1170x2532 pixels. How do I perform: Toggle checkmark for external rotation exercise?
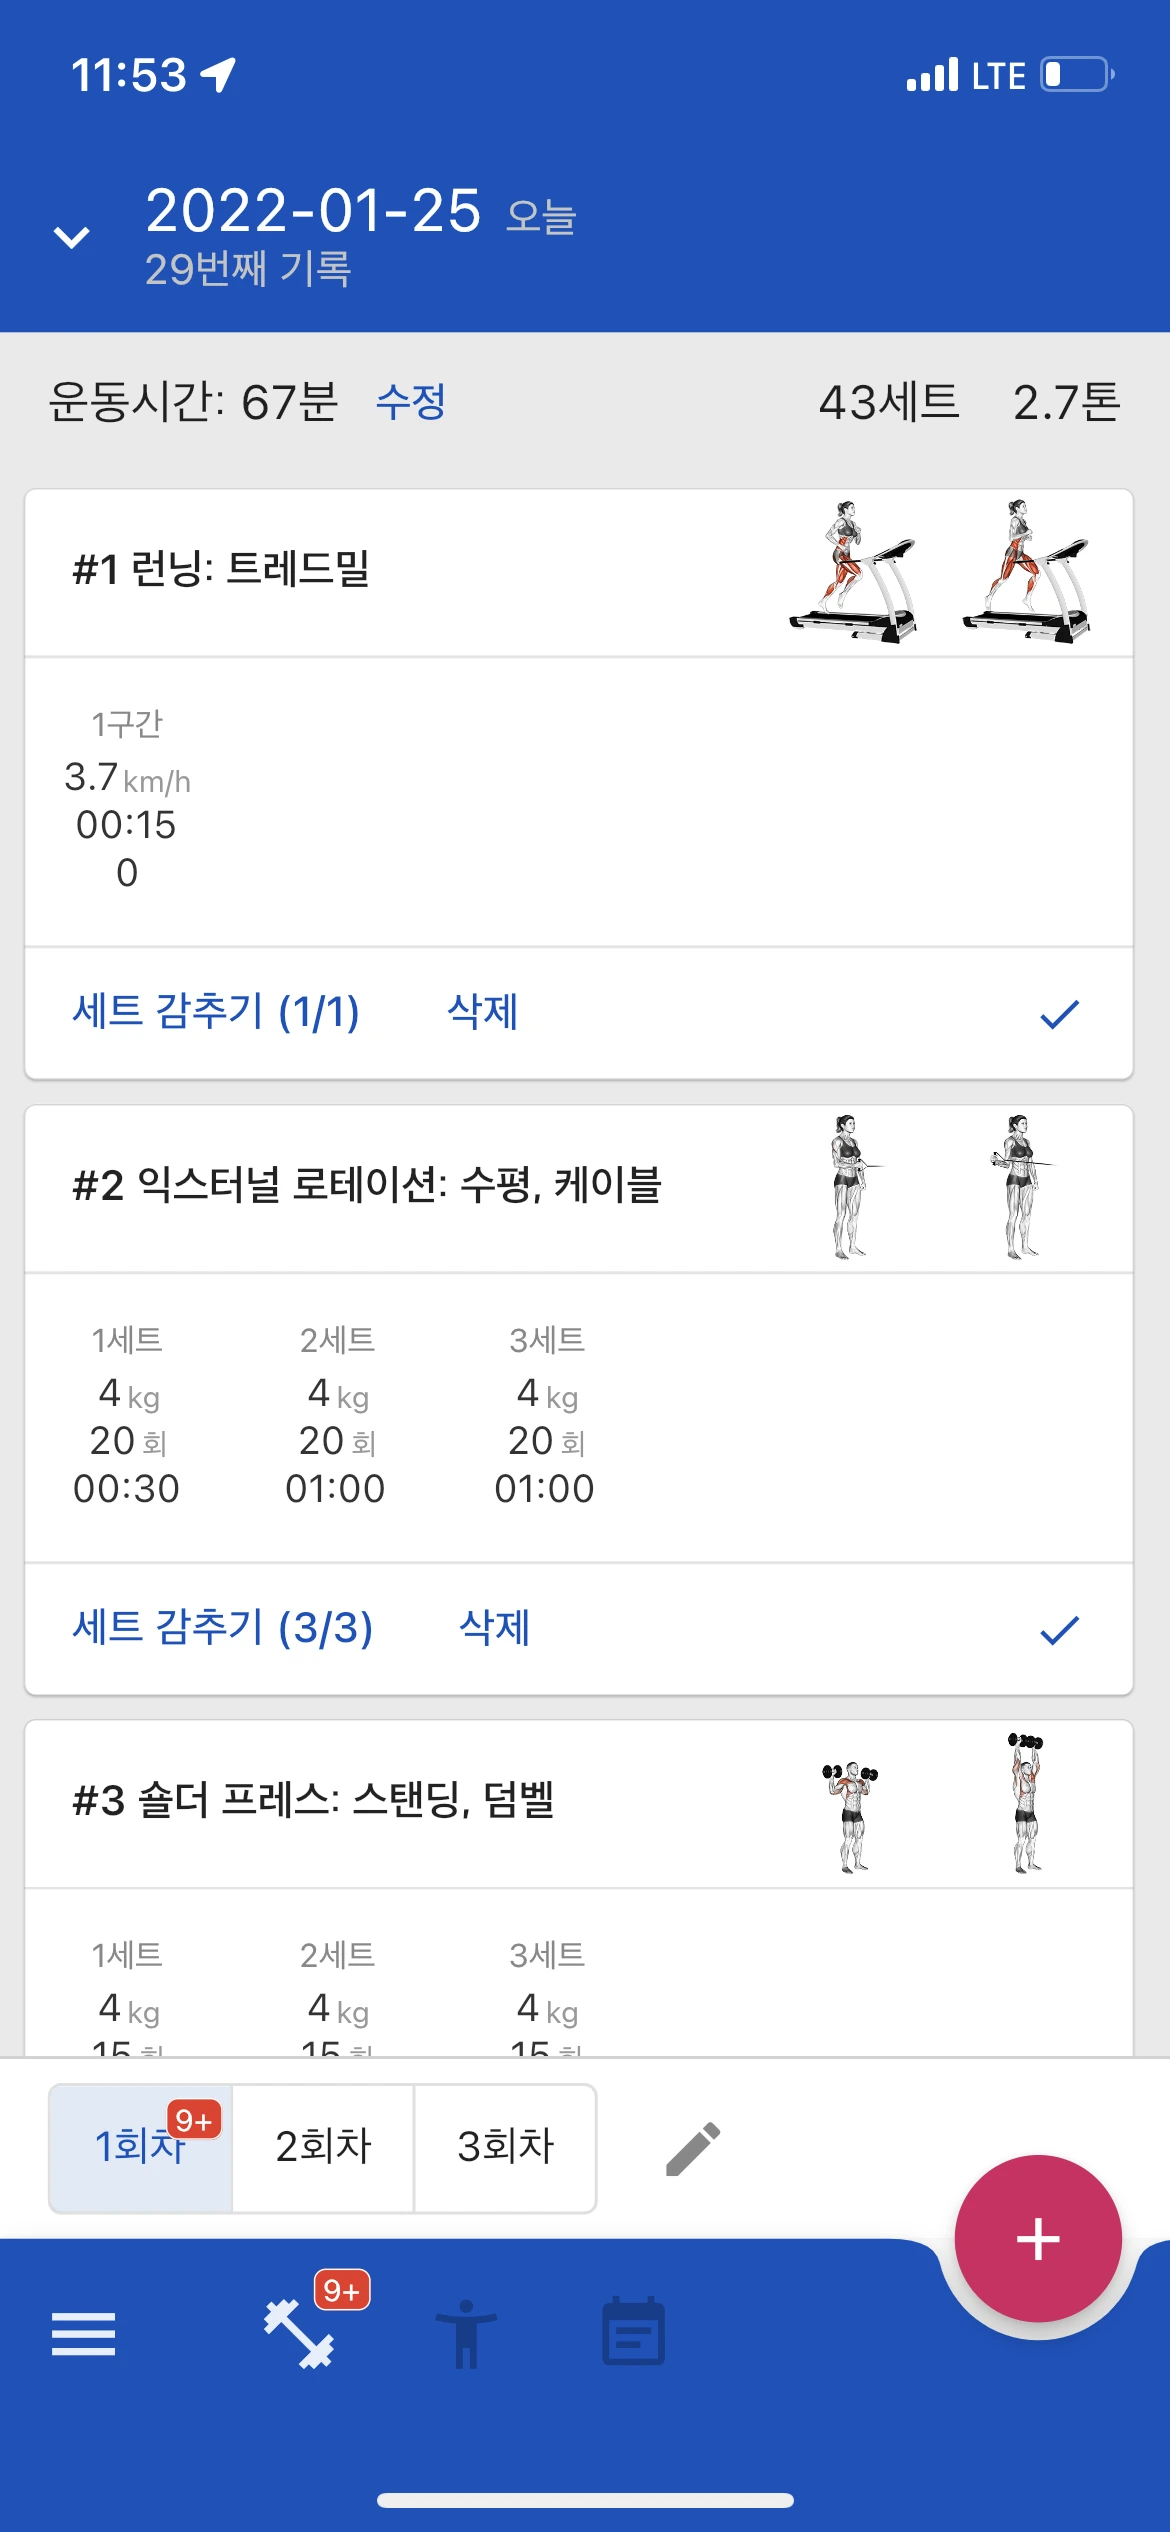(1059, 1630)
